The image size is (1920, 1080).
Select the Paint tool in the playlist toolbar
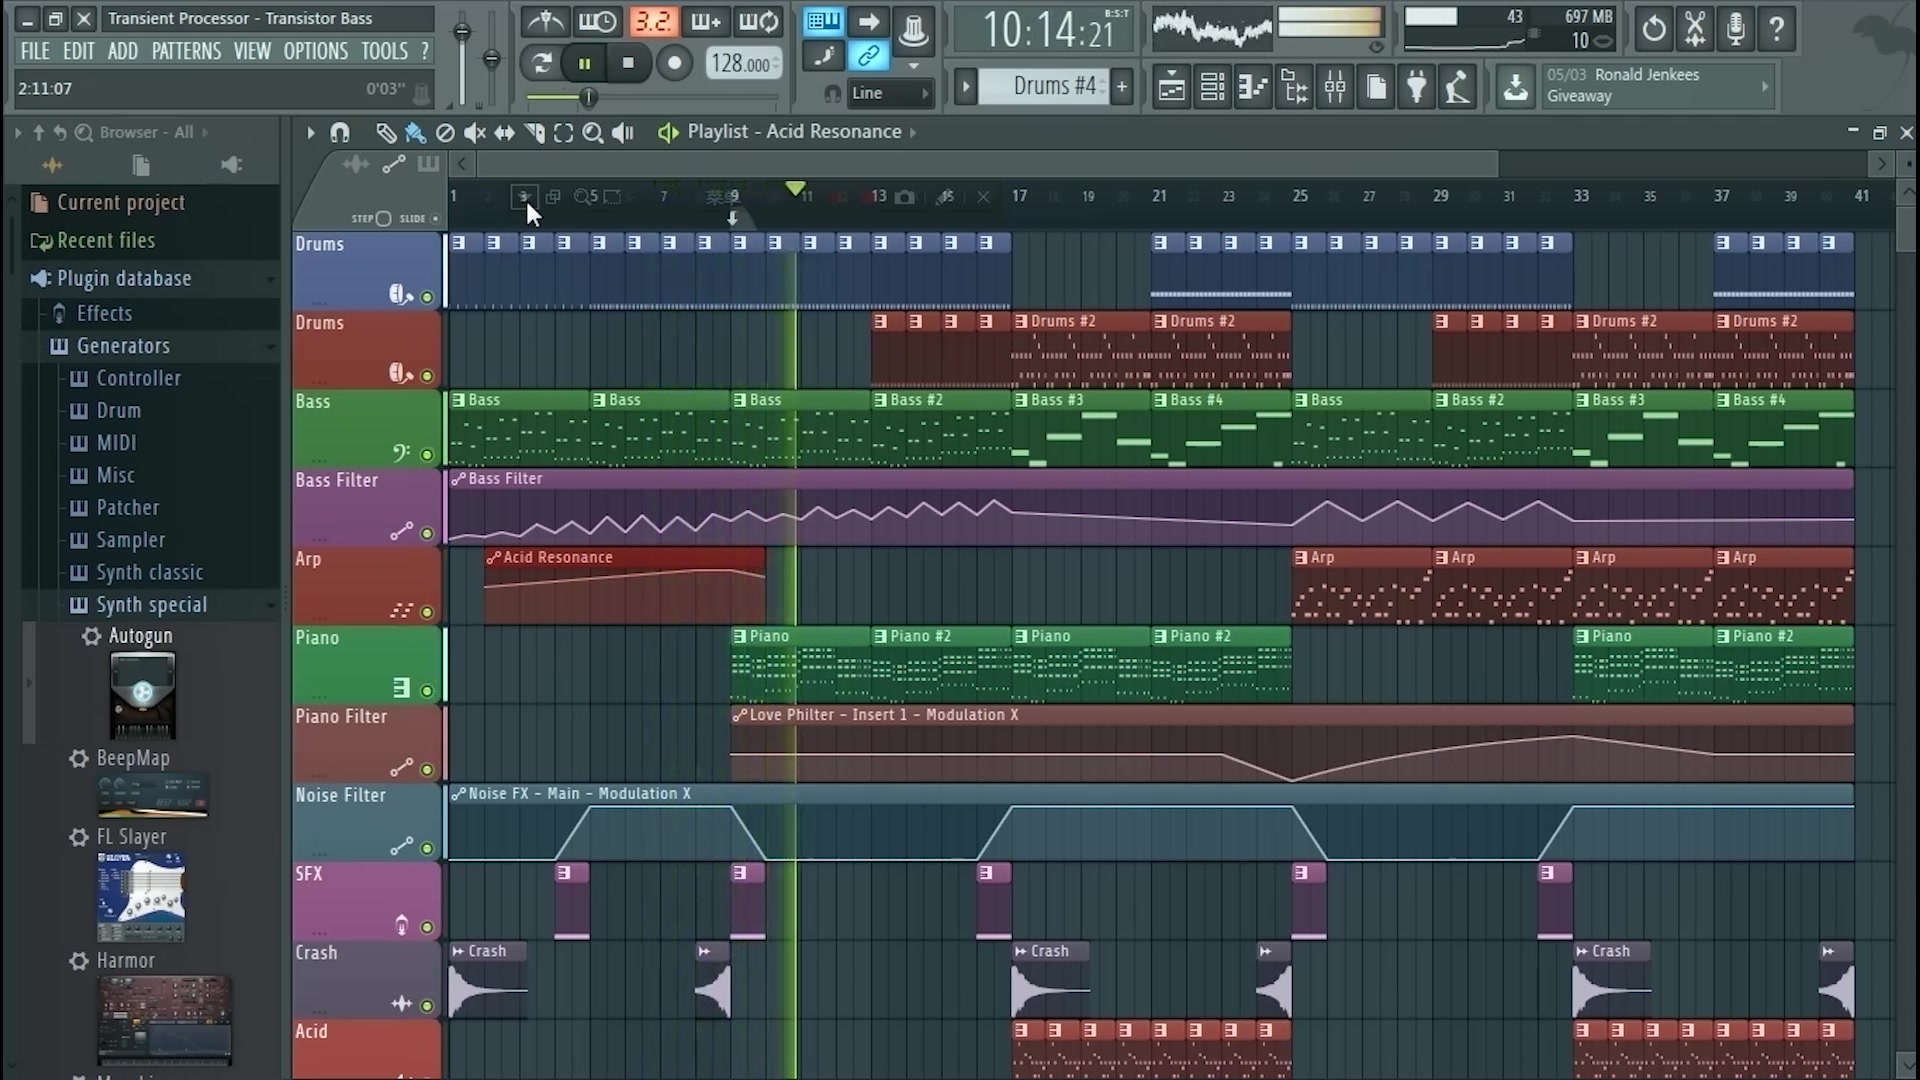tap(414, 132)
